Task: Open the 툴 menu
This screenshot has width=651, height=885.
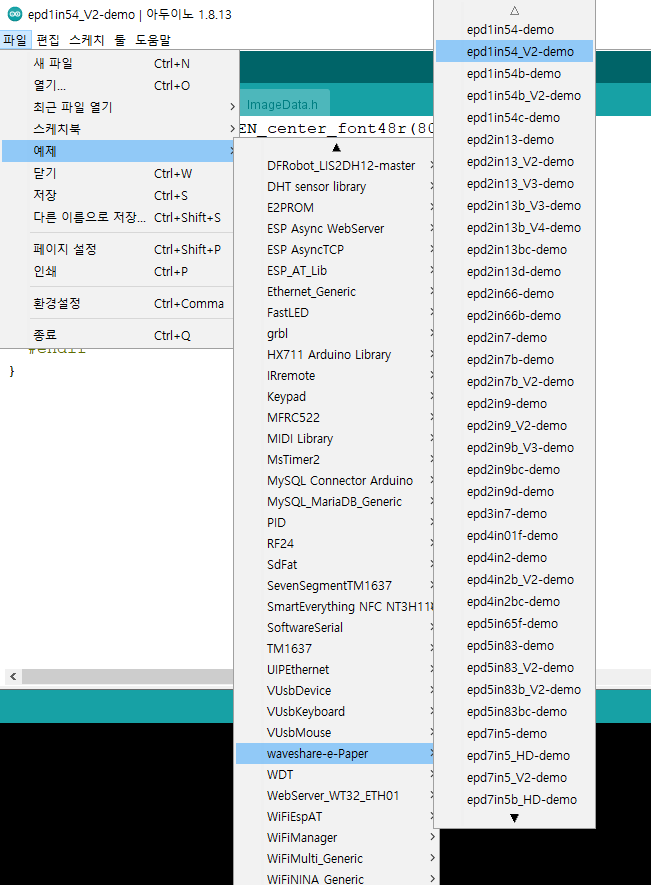Action: [x=120, y=40]
